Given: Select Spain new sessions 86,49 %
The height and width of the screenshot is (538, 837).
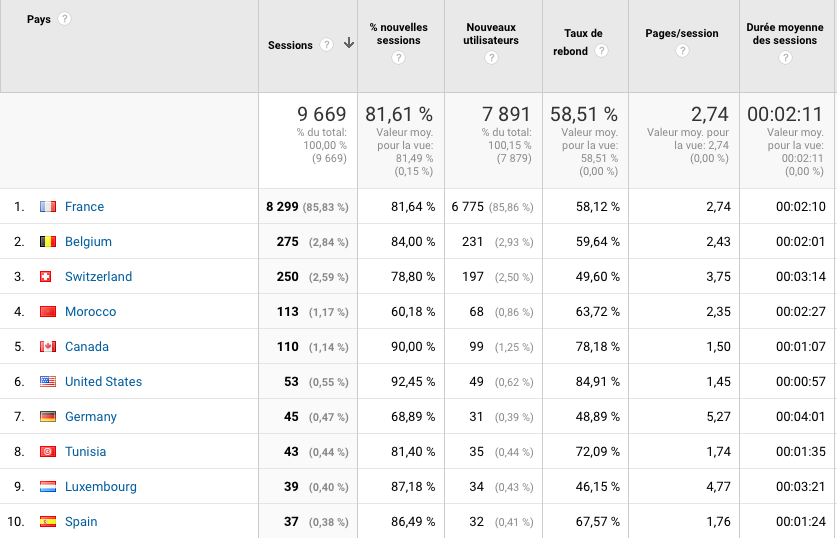Looking at the screenshot, I should 413,521.
